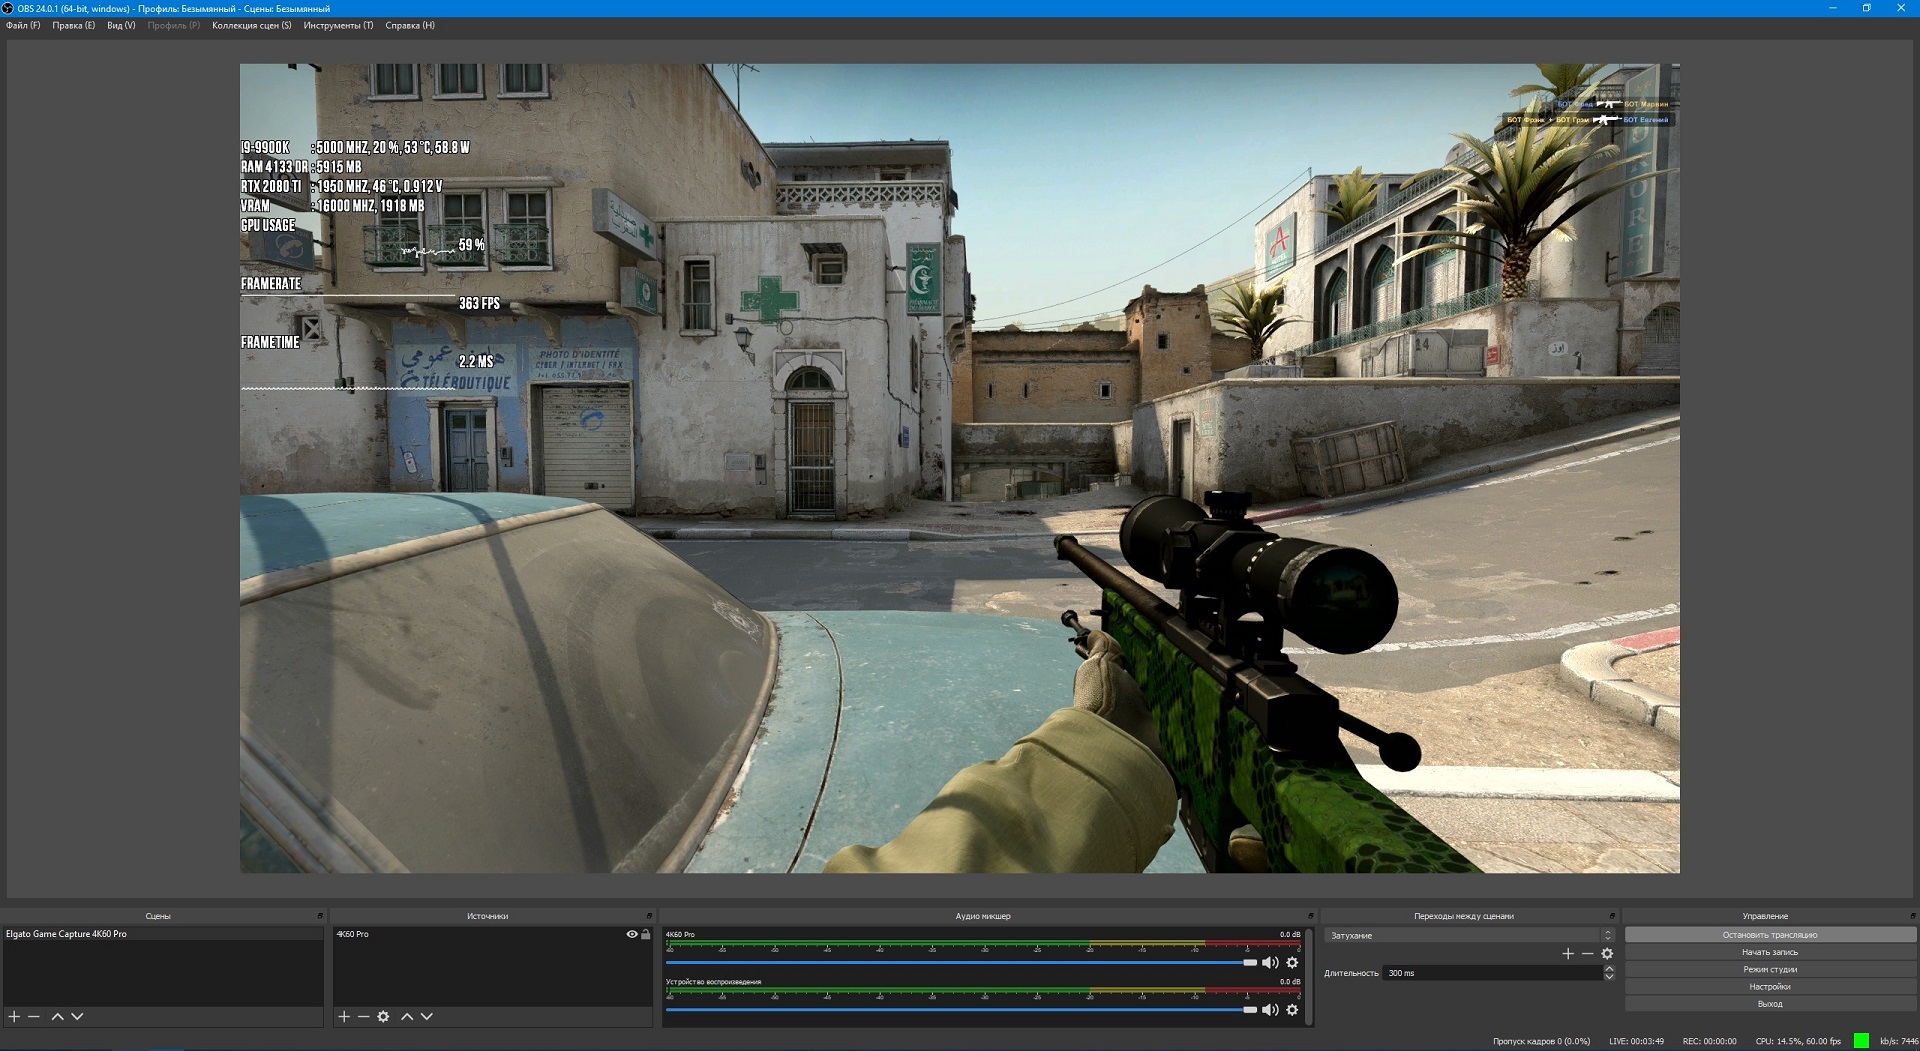1920x1051 pixels.
Task: Click the OBS logo in title bar
Action: [x=8, y=8]
